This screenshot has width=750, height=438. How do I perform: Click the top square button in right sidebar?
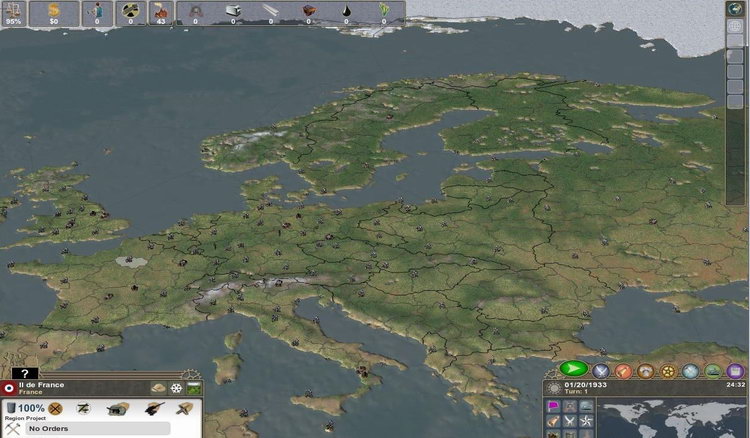[735, 26]
